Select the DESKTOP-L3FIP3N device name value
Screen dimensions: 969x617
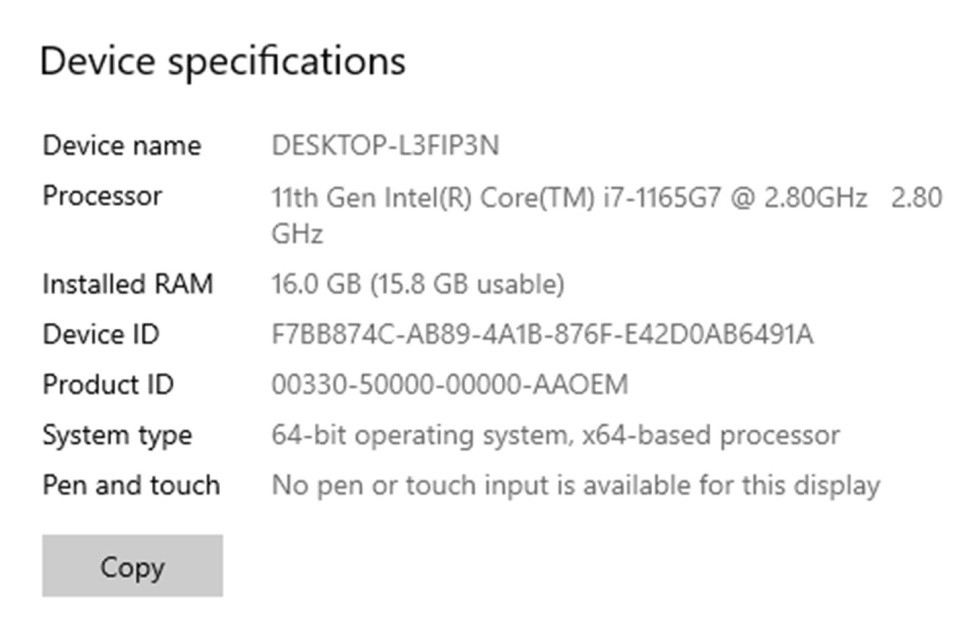click(385, 146)
